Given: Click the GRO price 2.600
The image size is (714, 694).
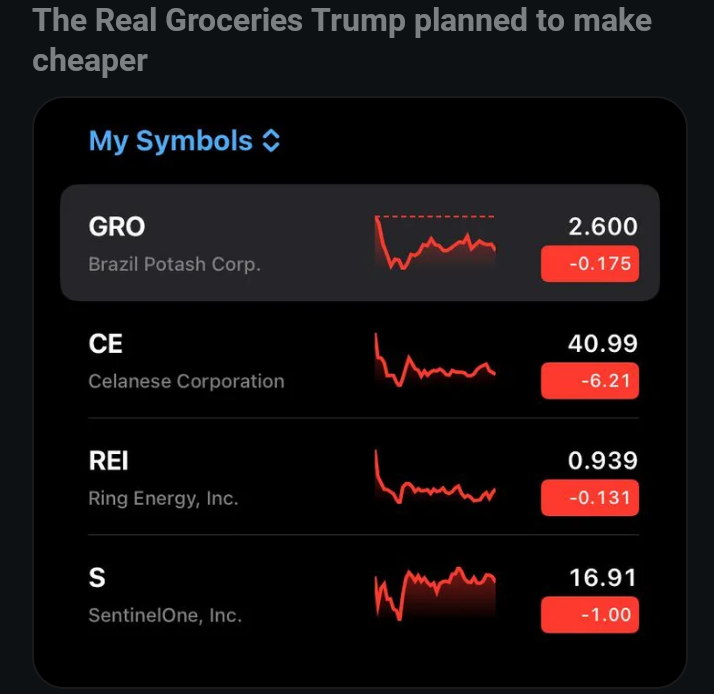Looking at the screenshot, I should (x=603, y=226).
